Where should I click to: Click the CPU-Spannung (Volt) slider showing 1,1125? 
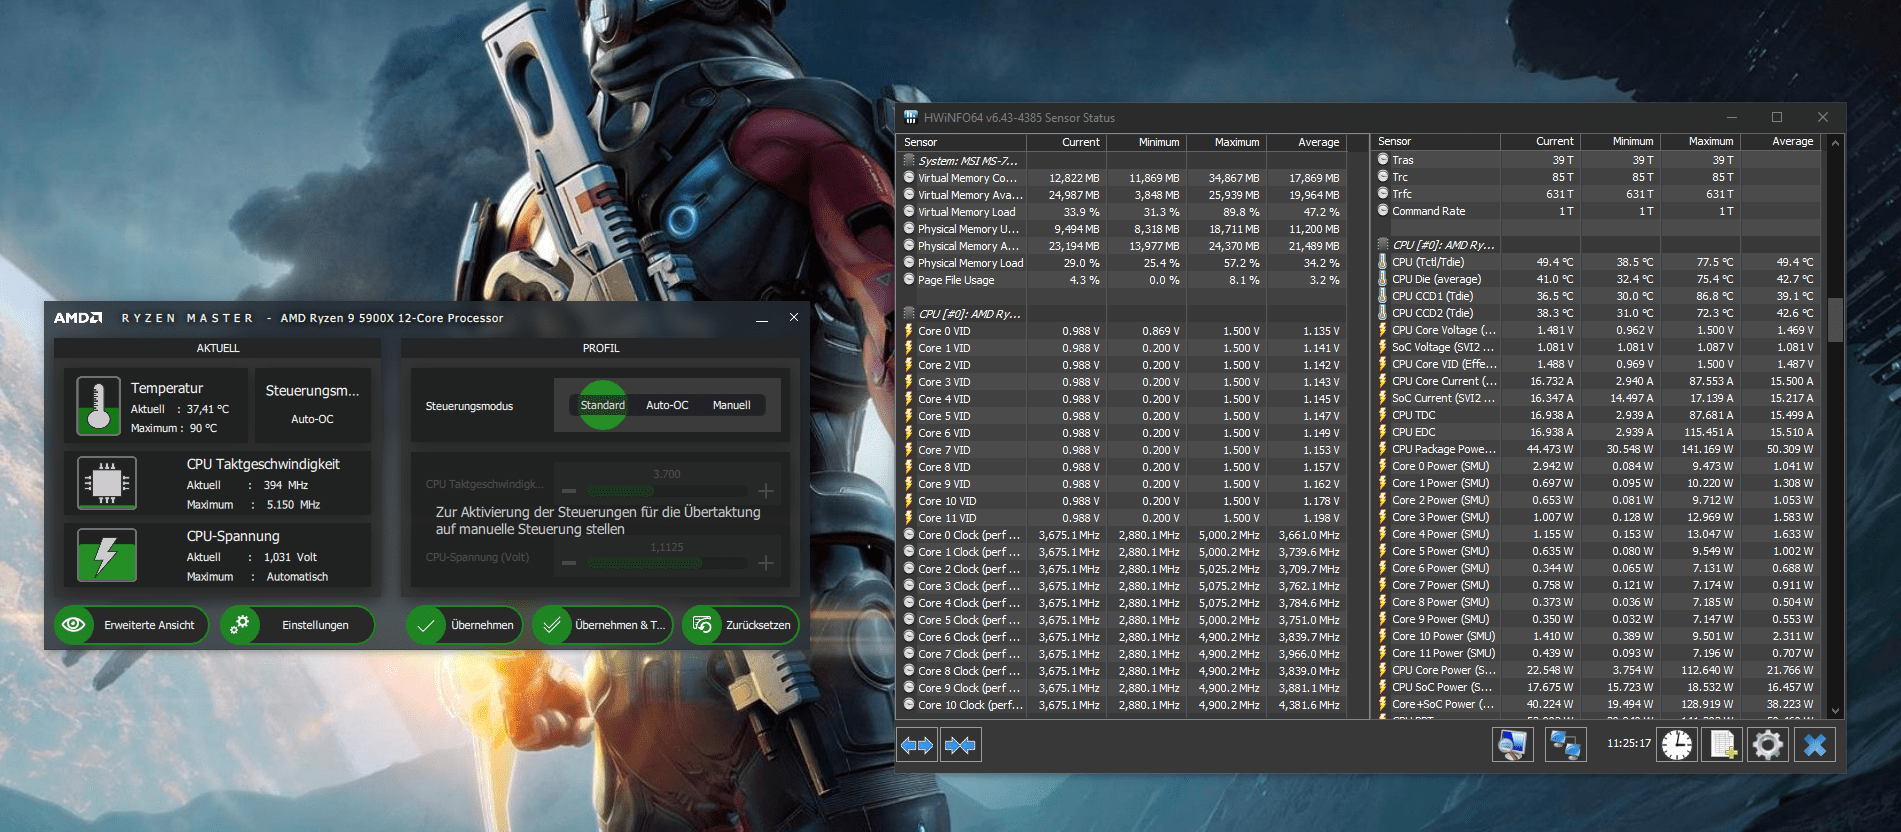tap(667, 563)
